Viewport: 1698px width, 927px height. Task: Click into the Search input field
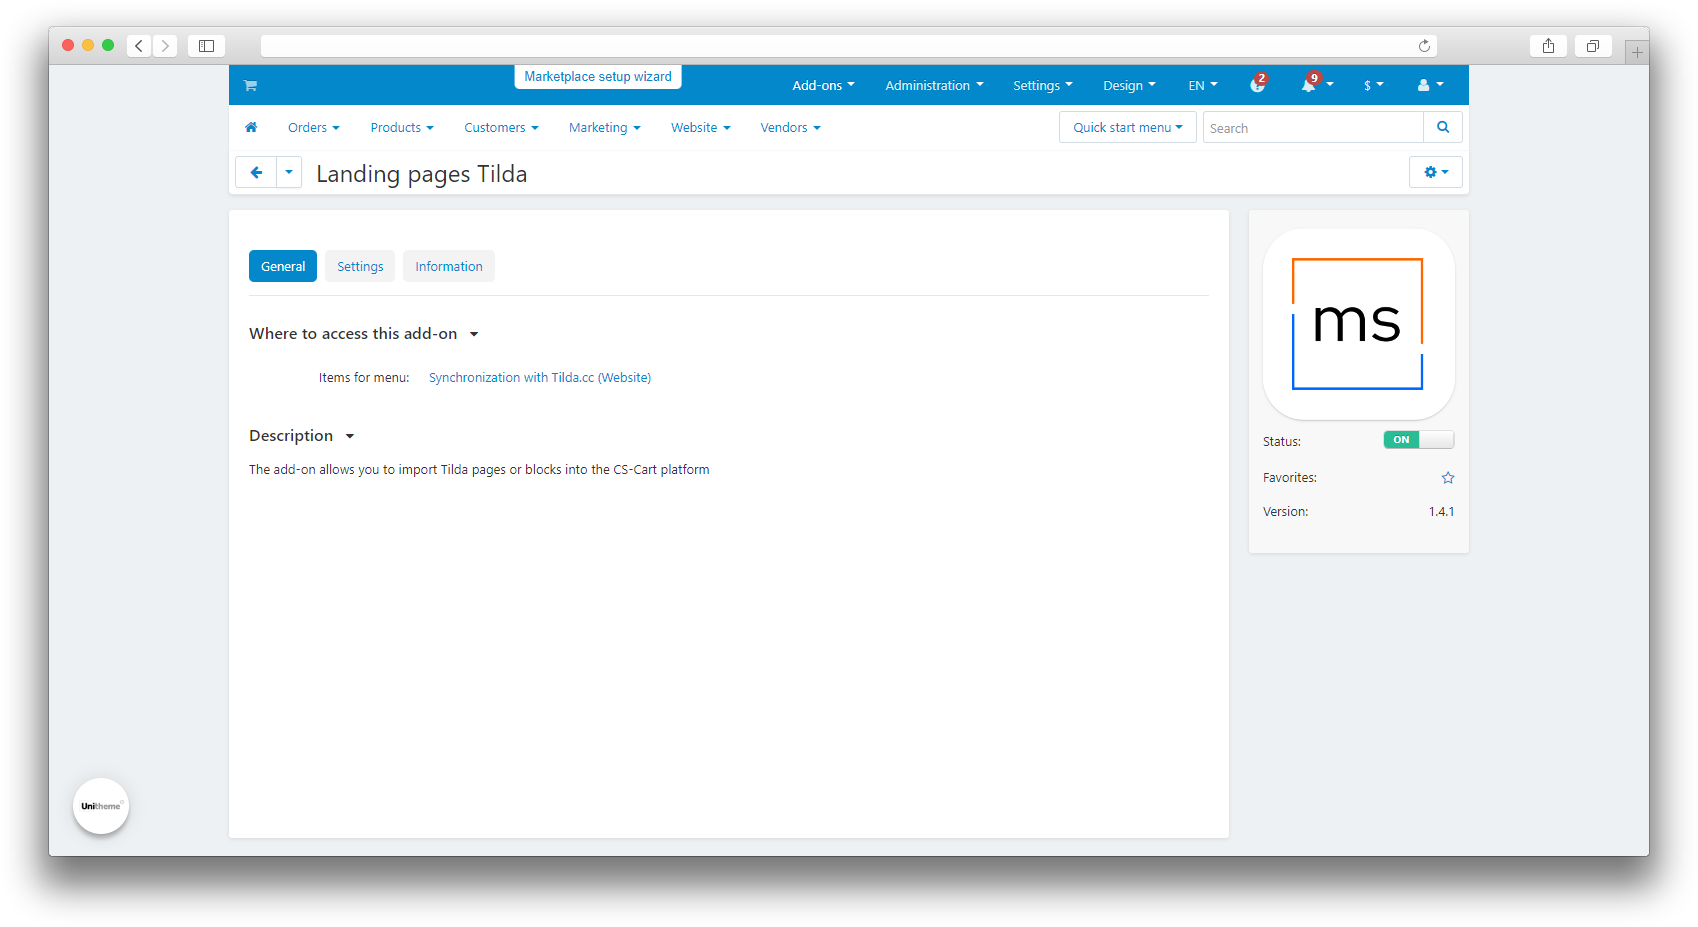[x=1312, y=128]
